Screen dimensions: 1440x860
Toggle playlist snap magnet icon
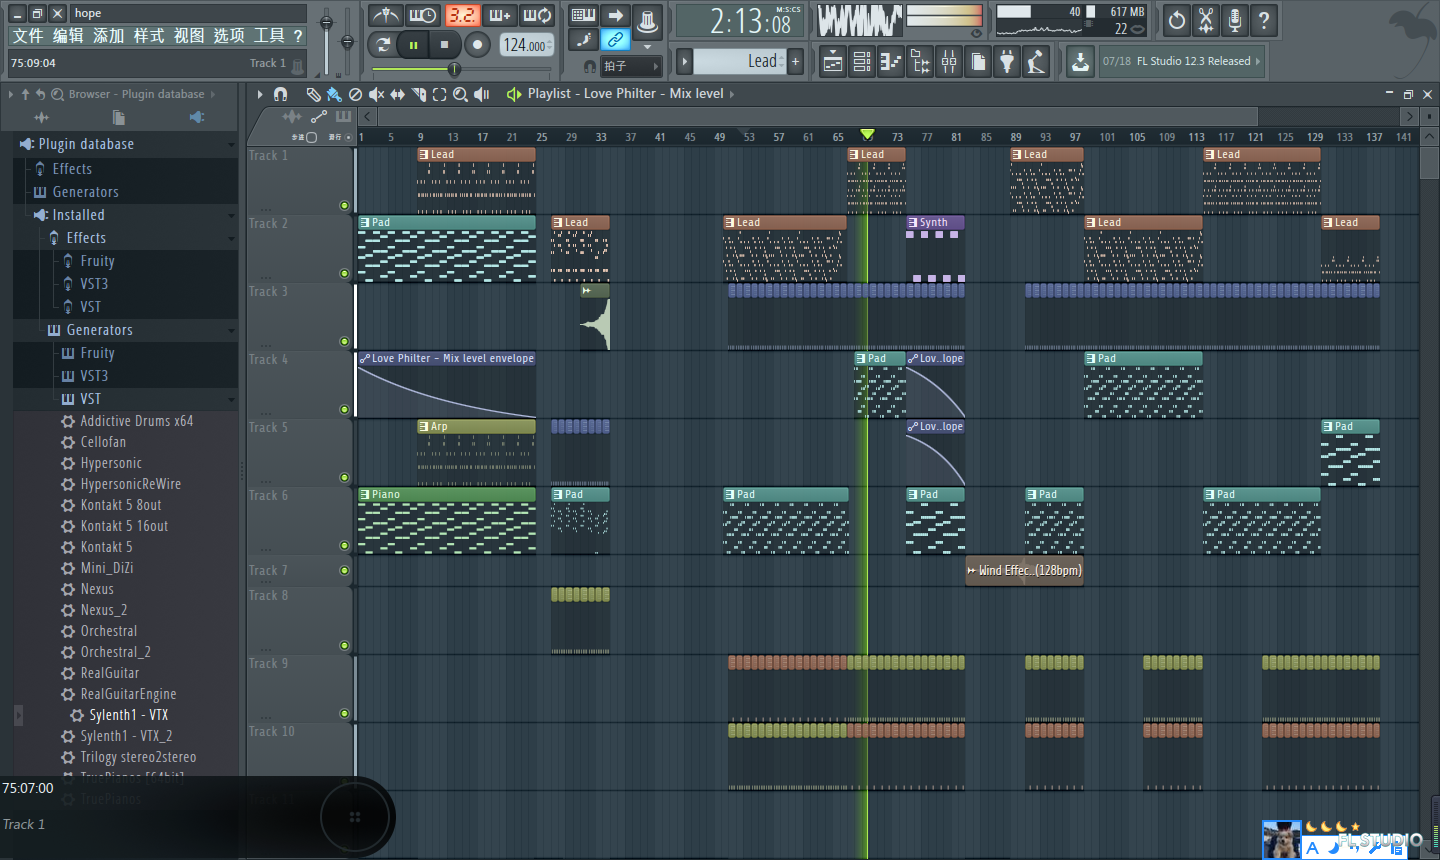pos(281,94)
